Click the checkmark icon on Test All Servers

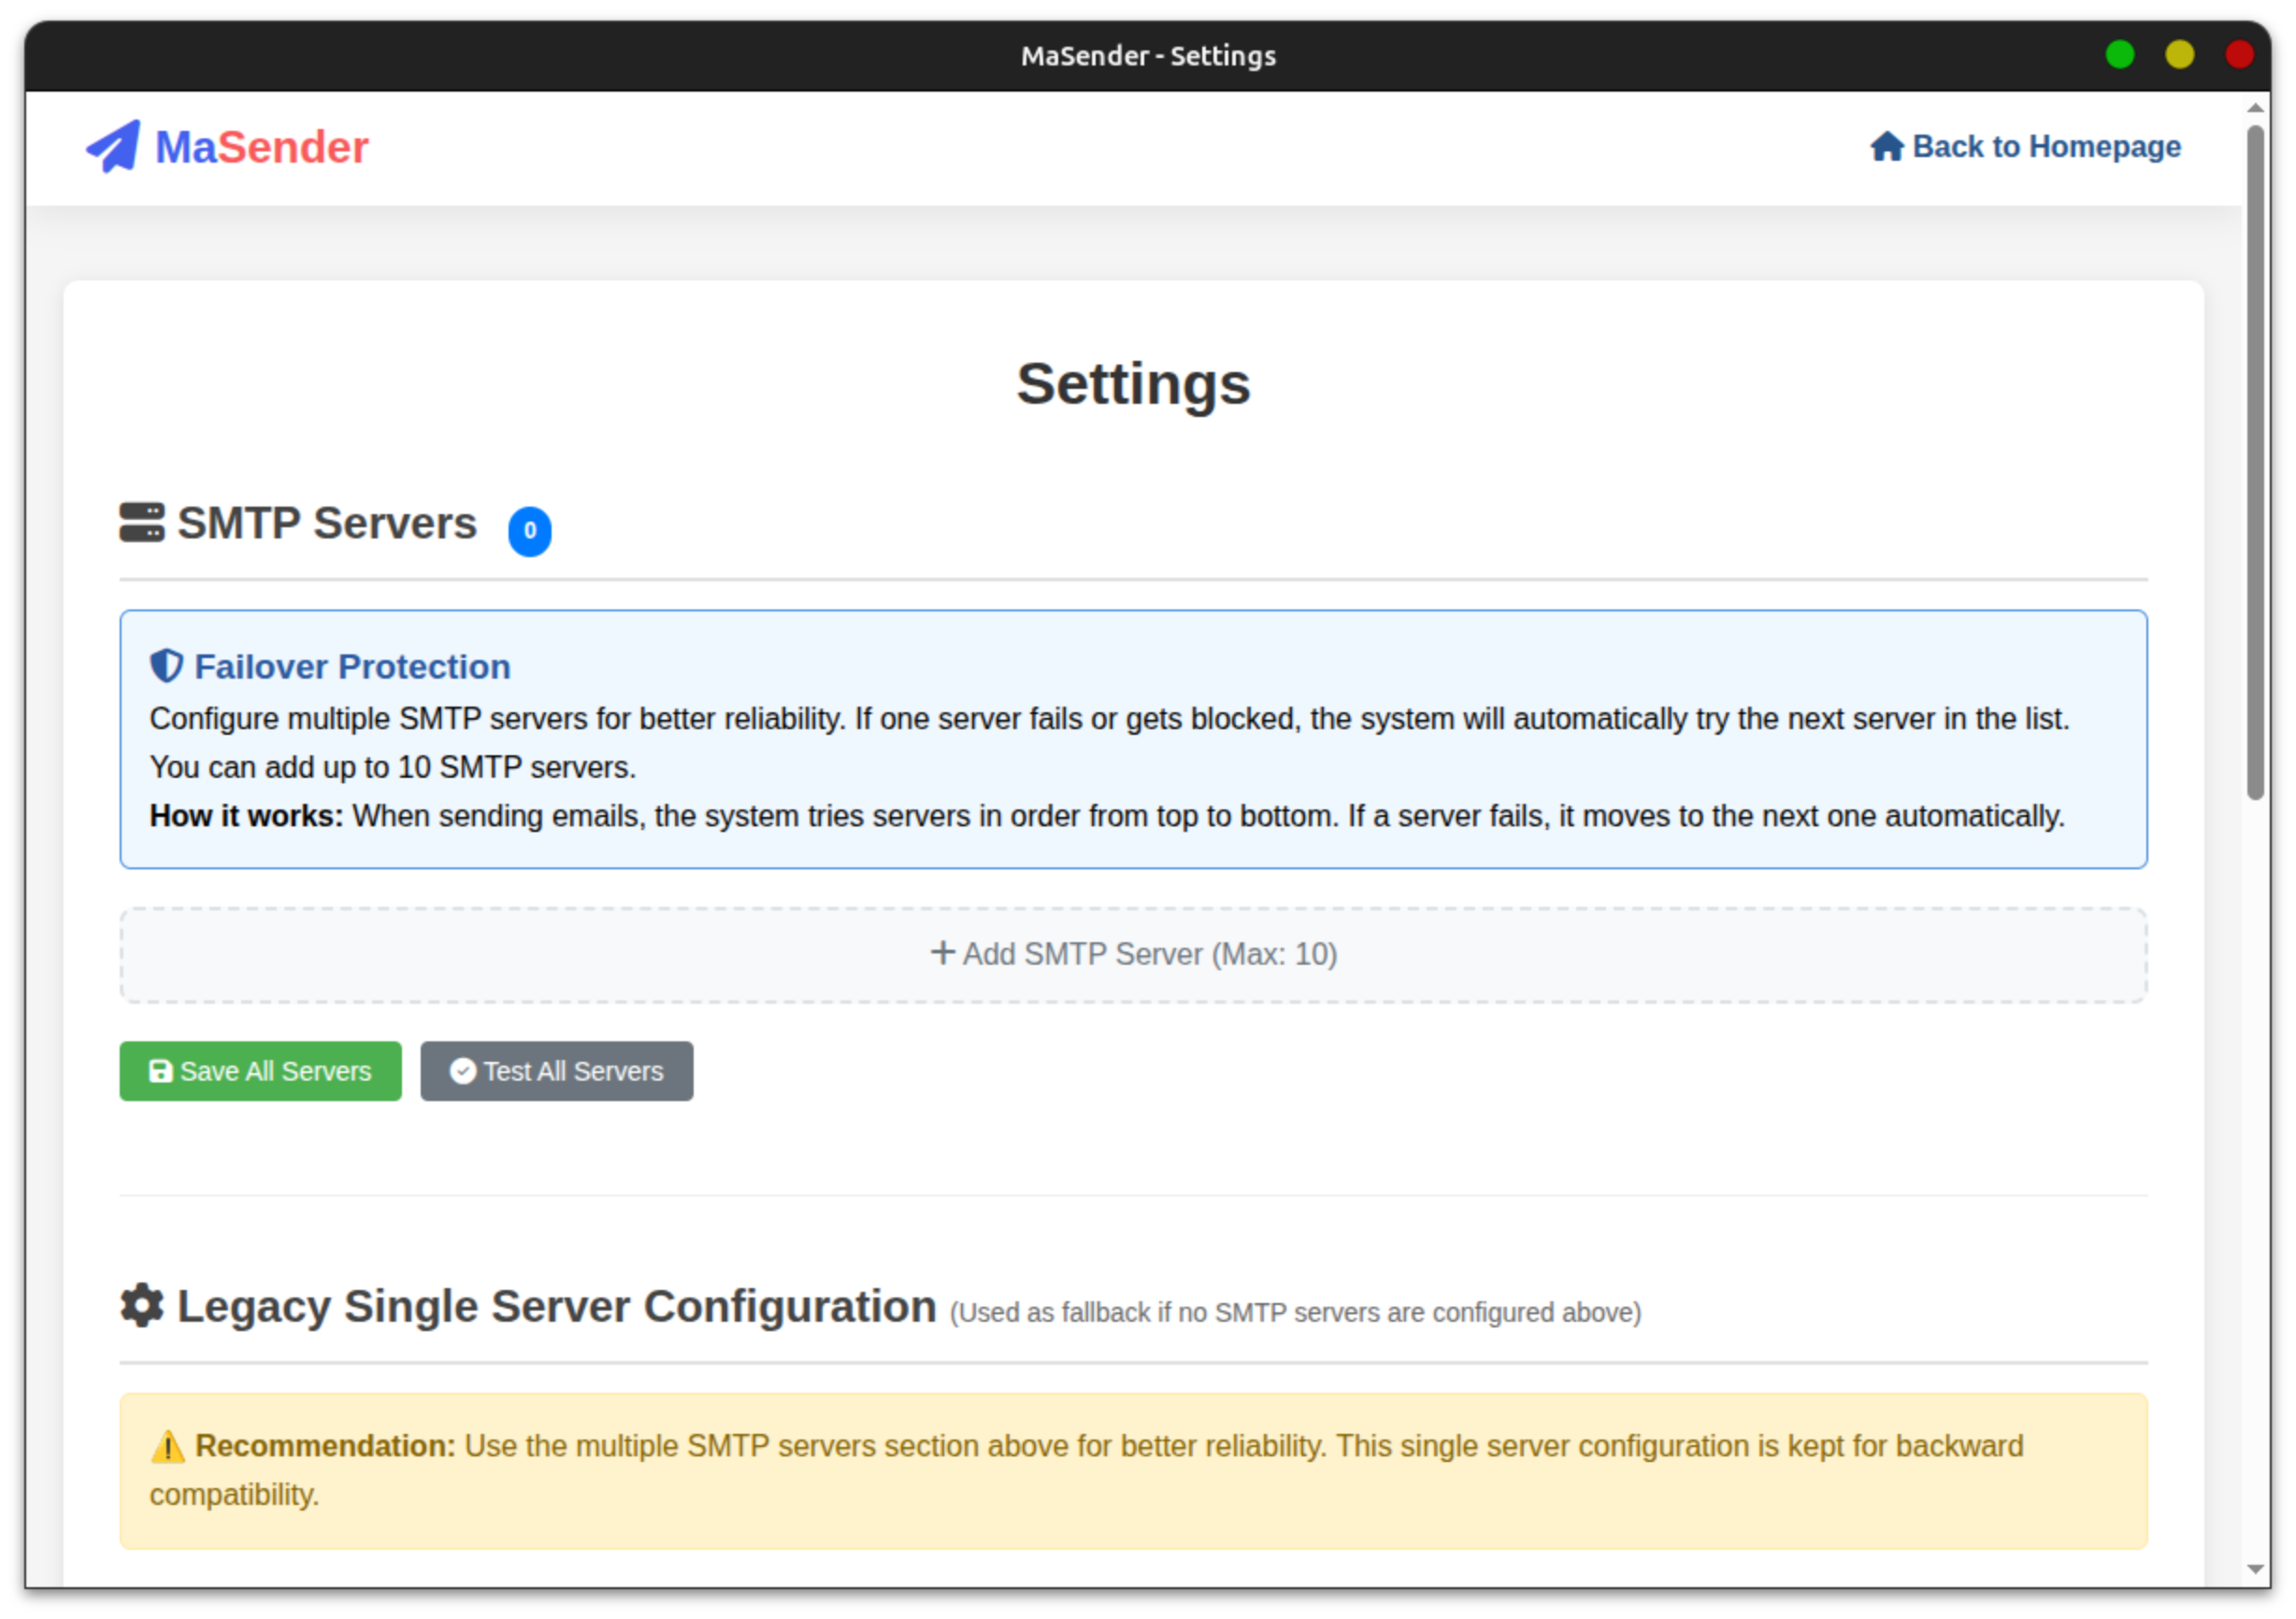pos(463,1072)
